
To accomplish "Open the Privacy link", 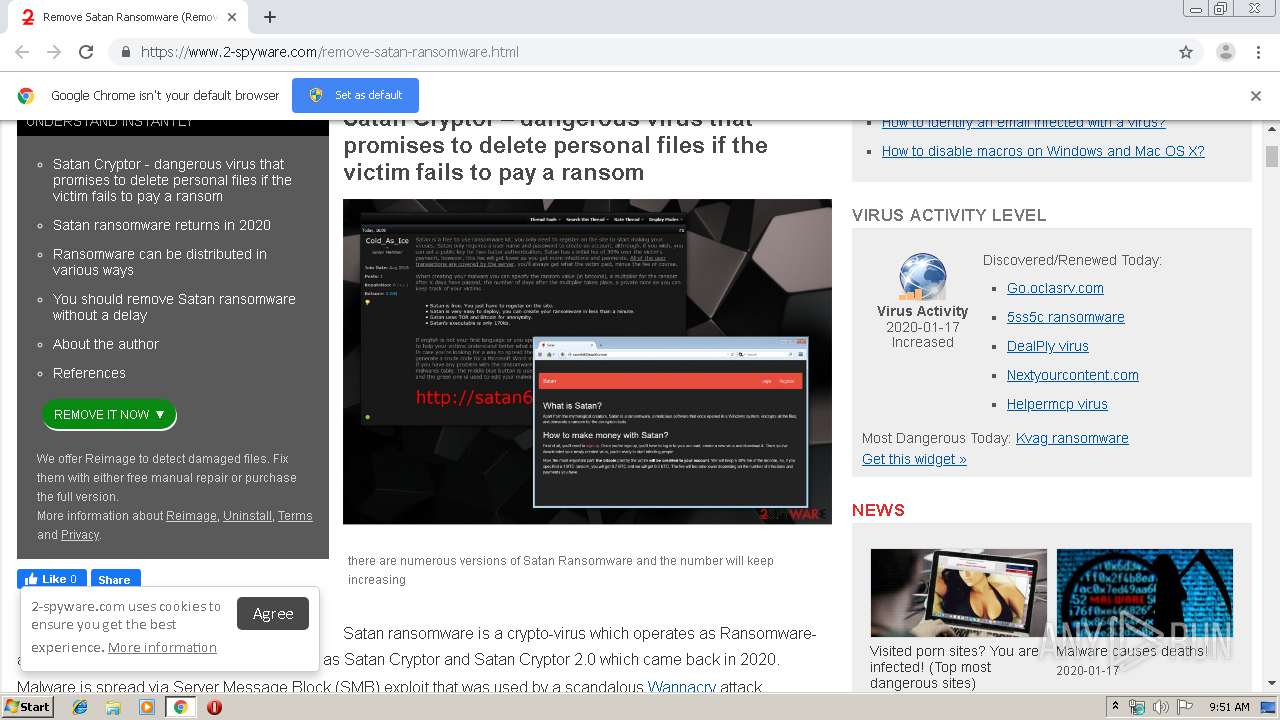I will (79, 535).
